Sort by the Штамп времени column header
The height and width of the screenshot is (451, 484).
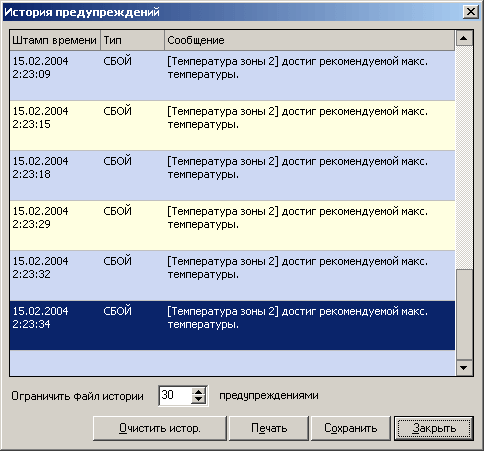point(55,40)
